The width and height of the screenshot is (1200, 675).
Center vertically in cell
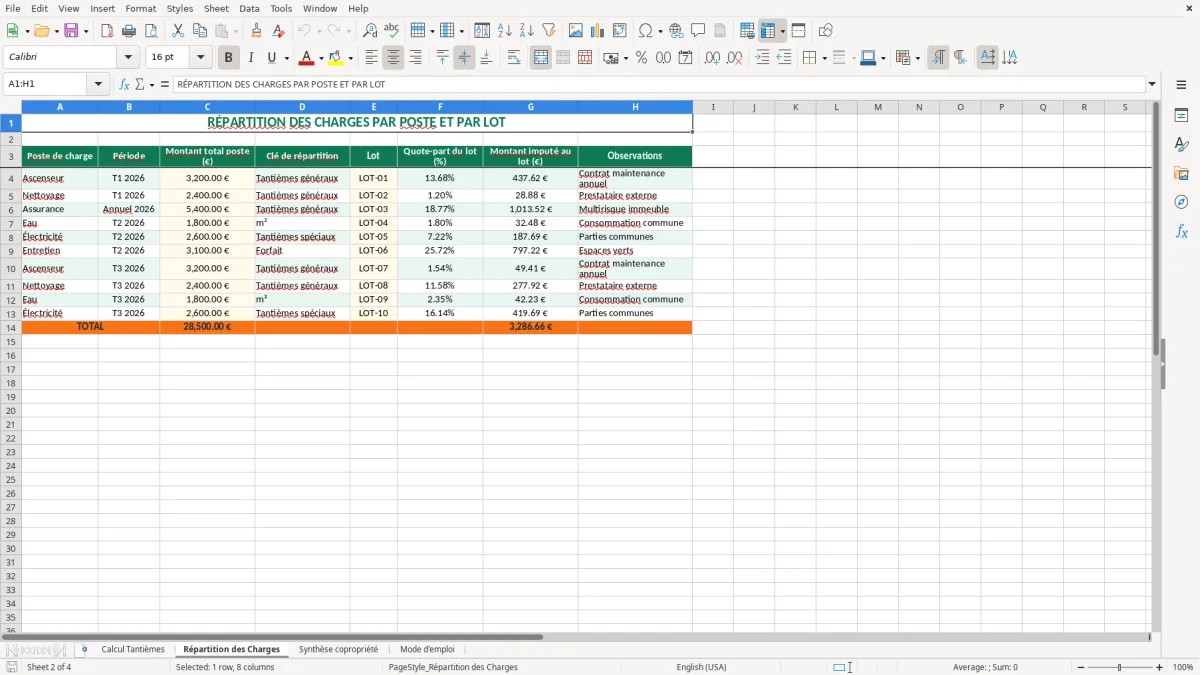pyautogui.click(x=464, y=58)
